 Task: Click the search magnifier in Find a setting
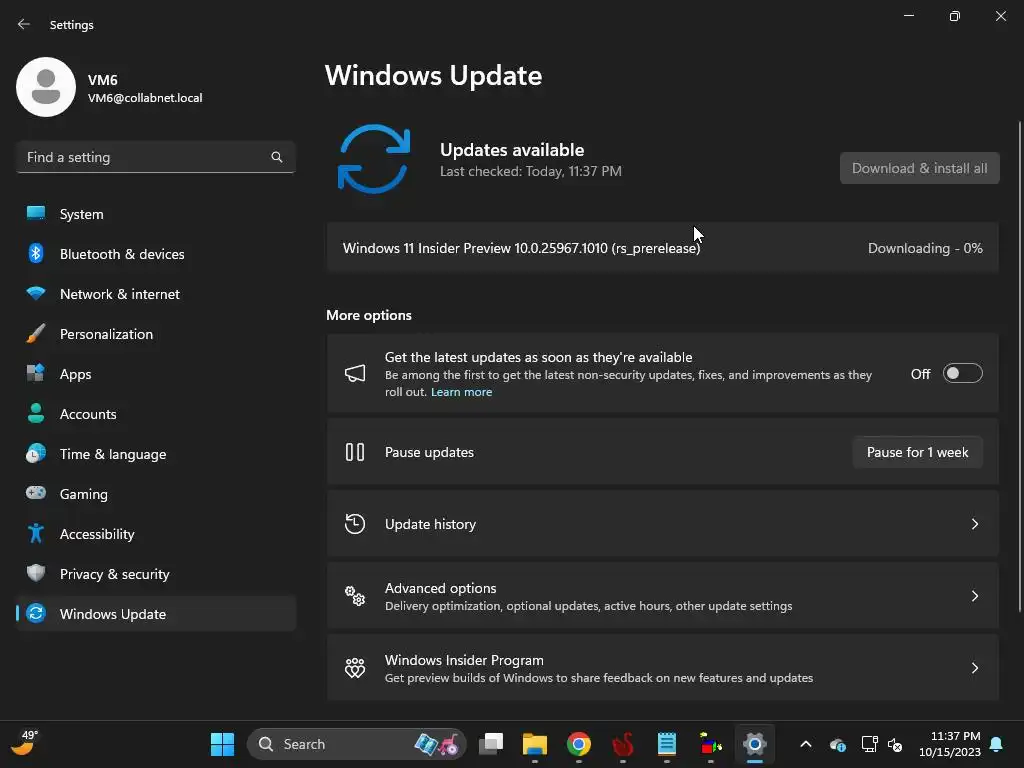(x=277, y=157)
